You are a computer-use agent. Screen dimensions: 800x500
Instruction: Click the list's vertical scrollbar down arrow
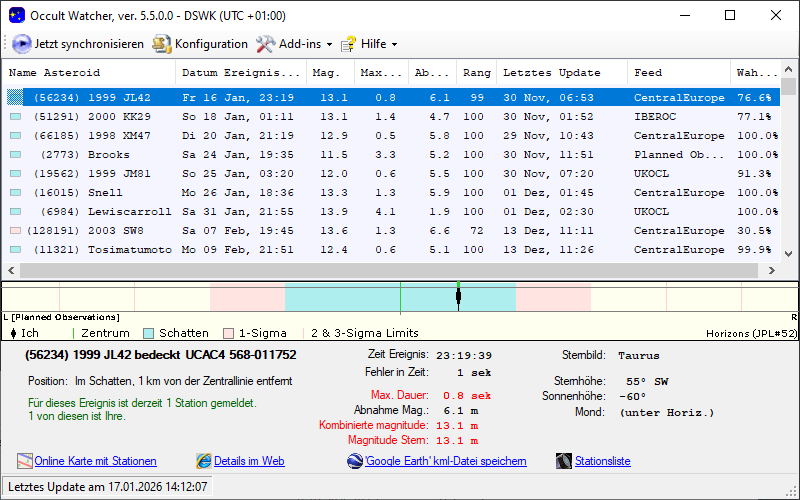tap(788, 253)
